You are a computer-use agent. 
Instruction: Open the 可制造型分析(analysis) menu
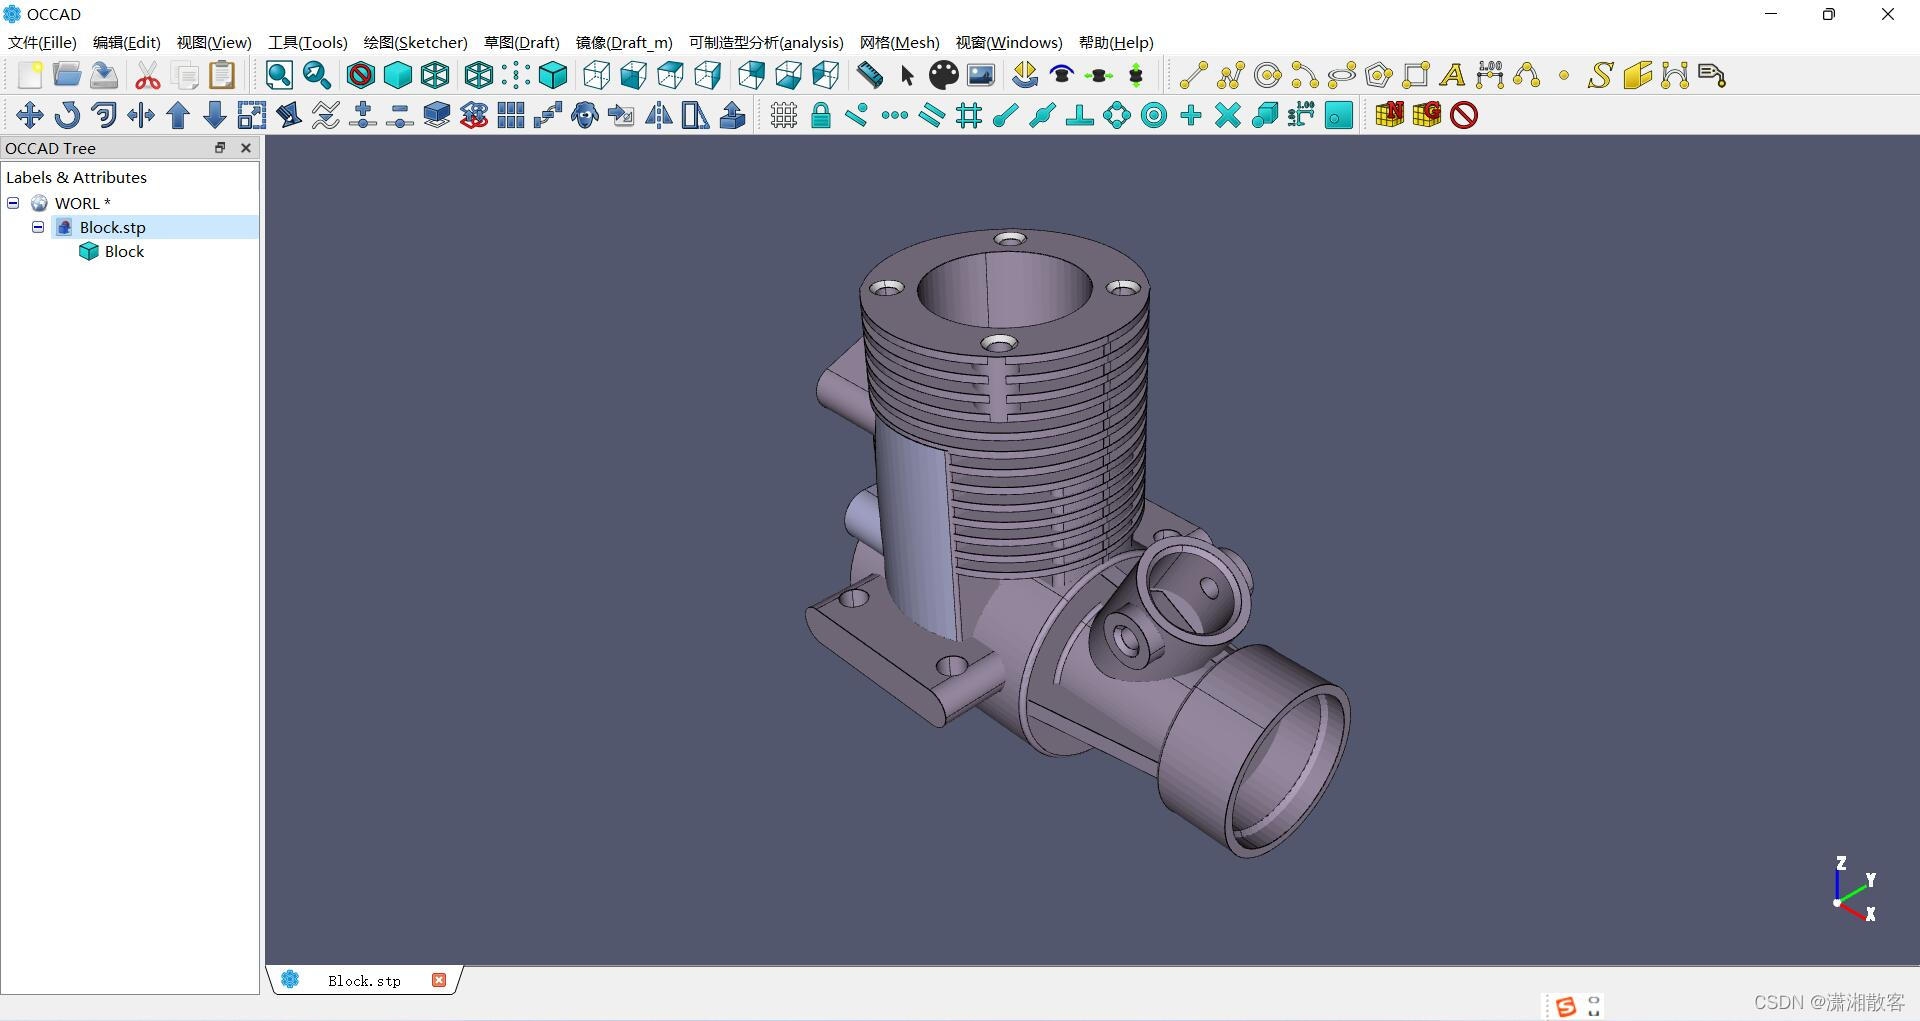766,42
